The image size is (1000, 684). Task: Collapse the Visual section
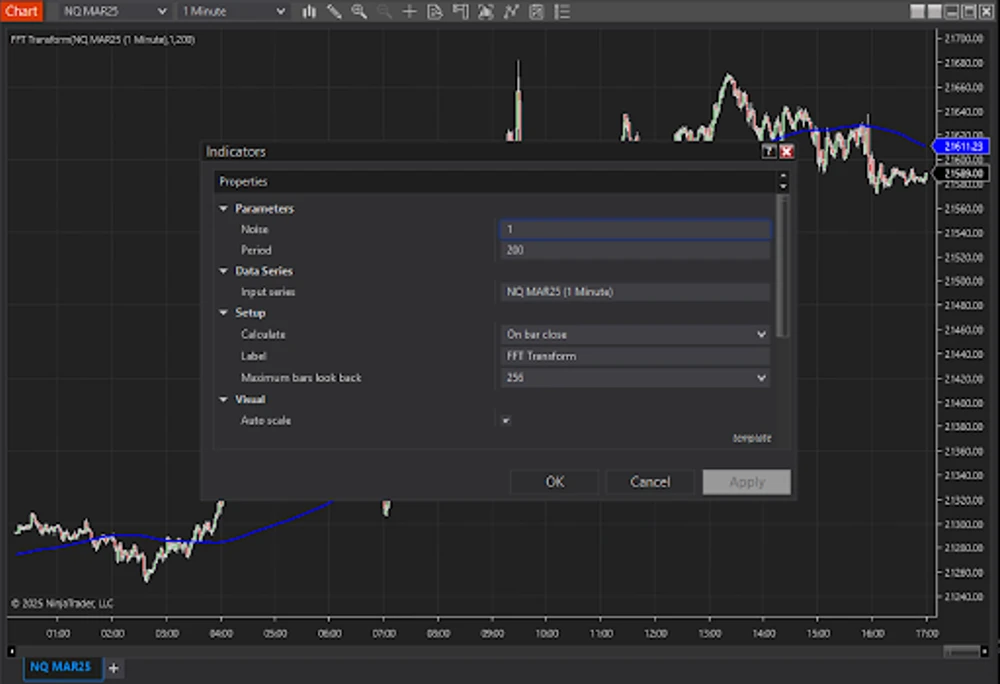click(223, 400)
